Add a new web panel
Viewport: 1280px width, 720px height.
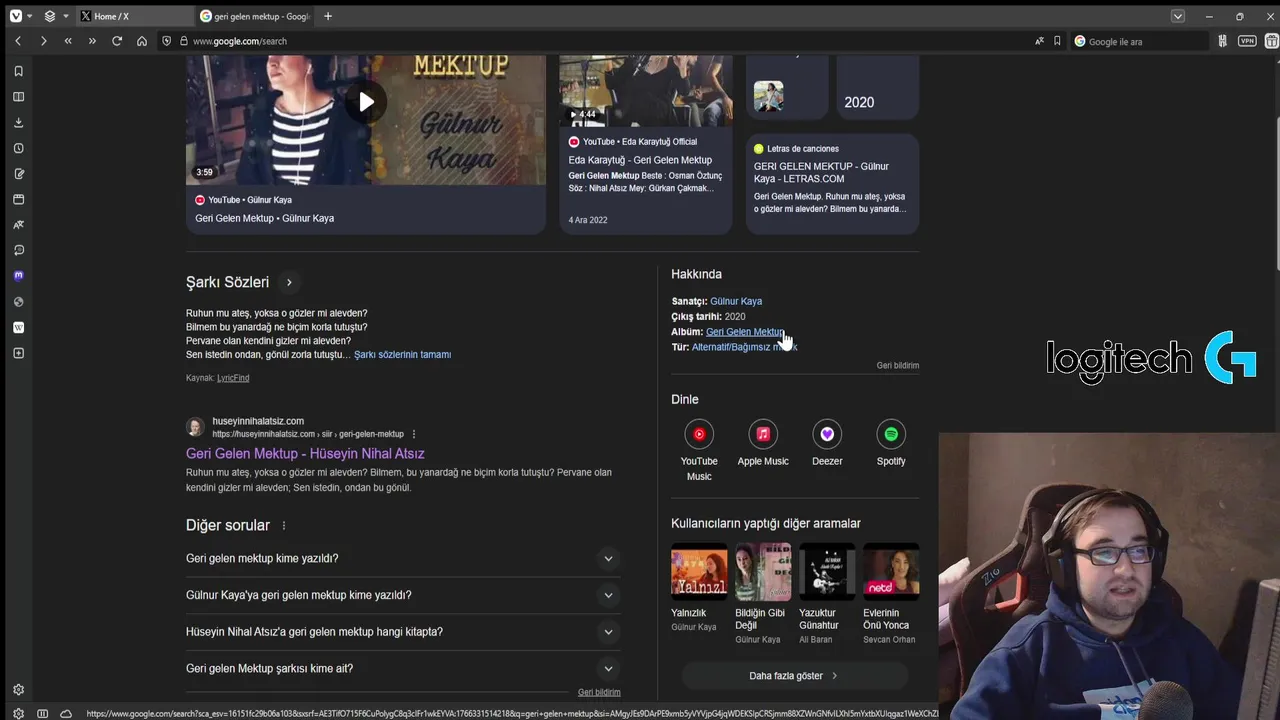coord(18,353)
